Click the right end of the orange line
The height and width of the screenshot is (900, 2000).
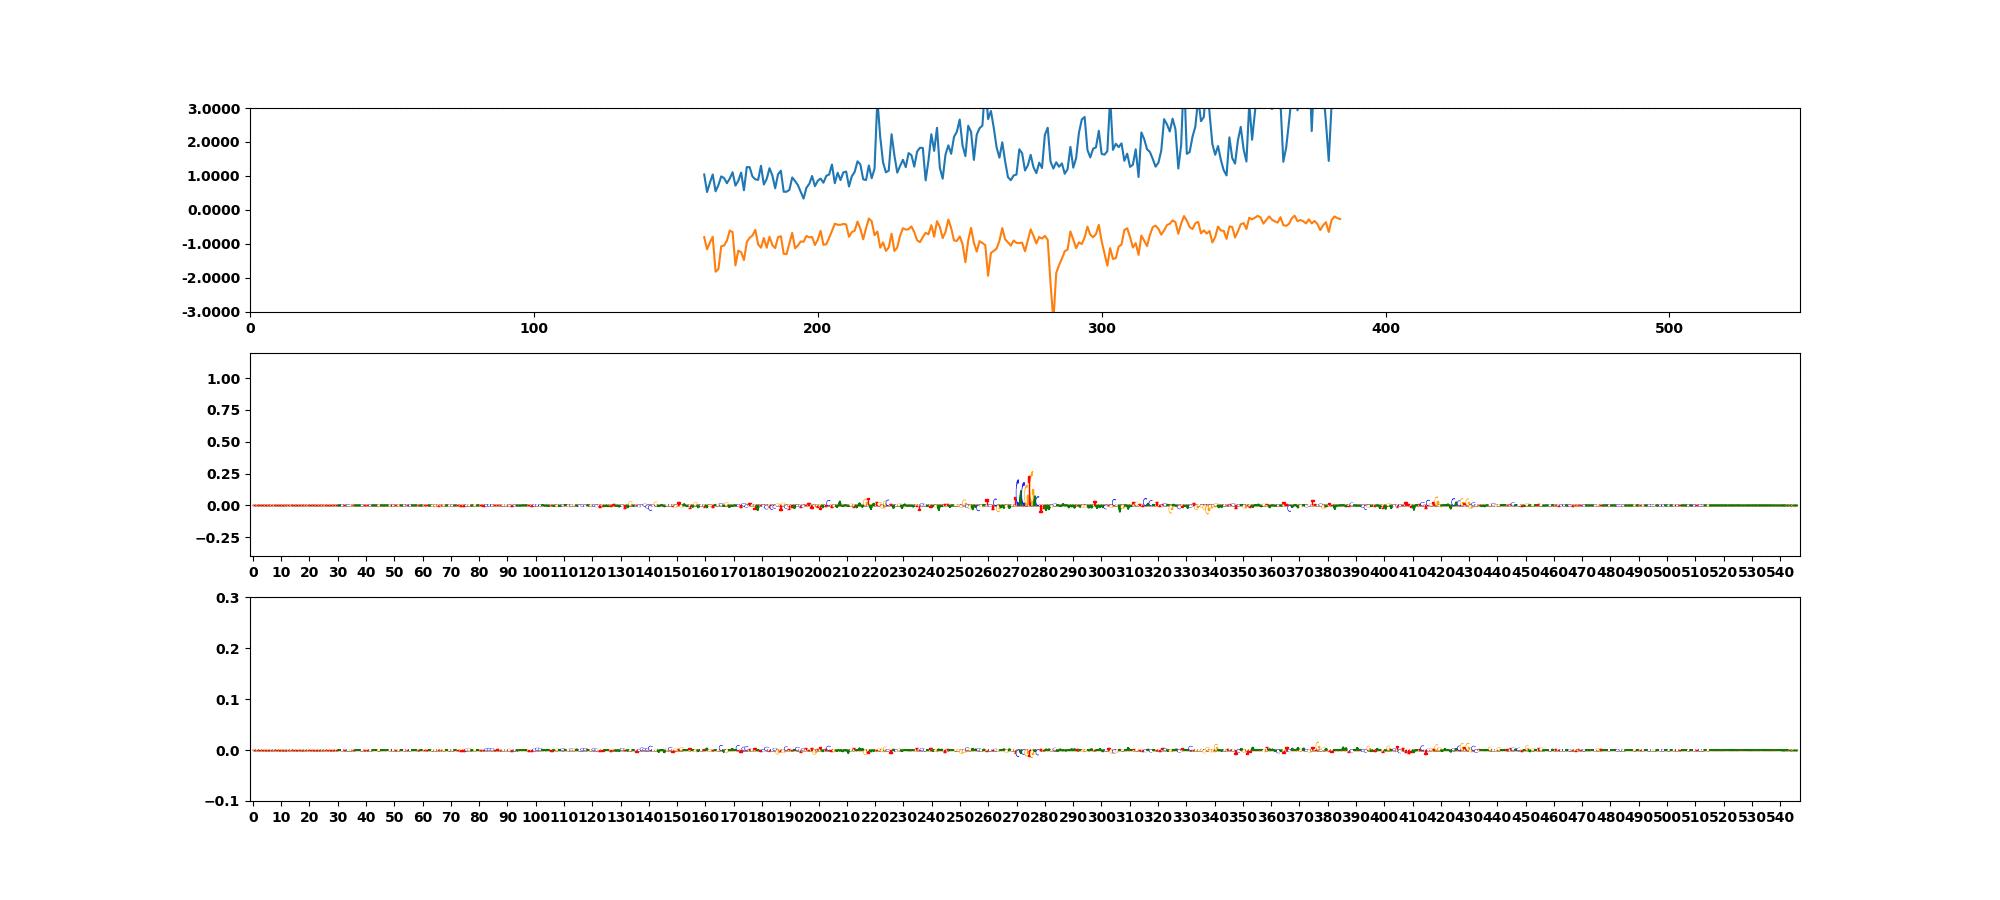[x=1339, y=219]
